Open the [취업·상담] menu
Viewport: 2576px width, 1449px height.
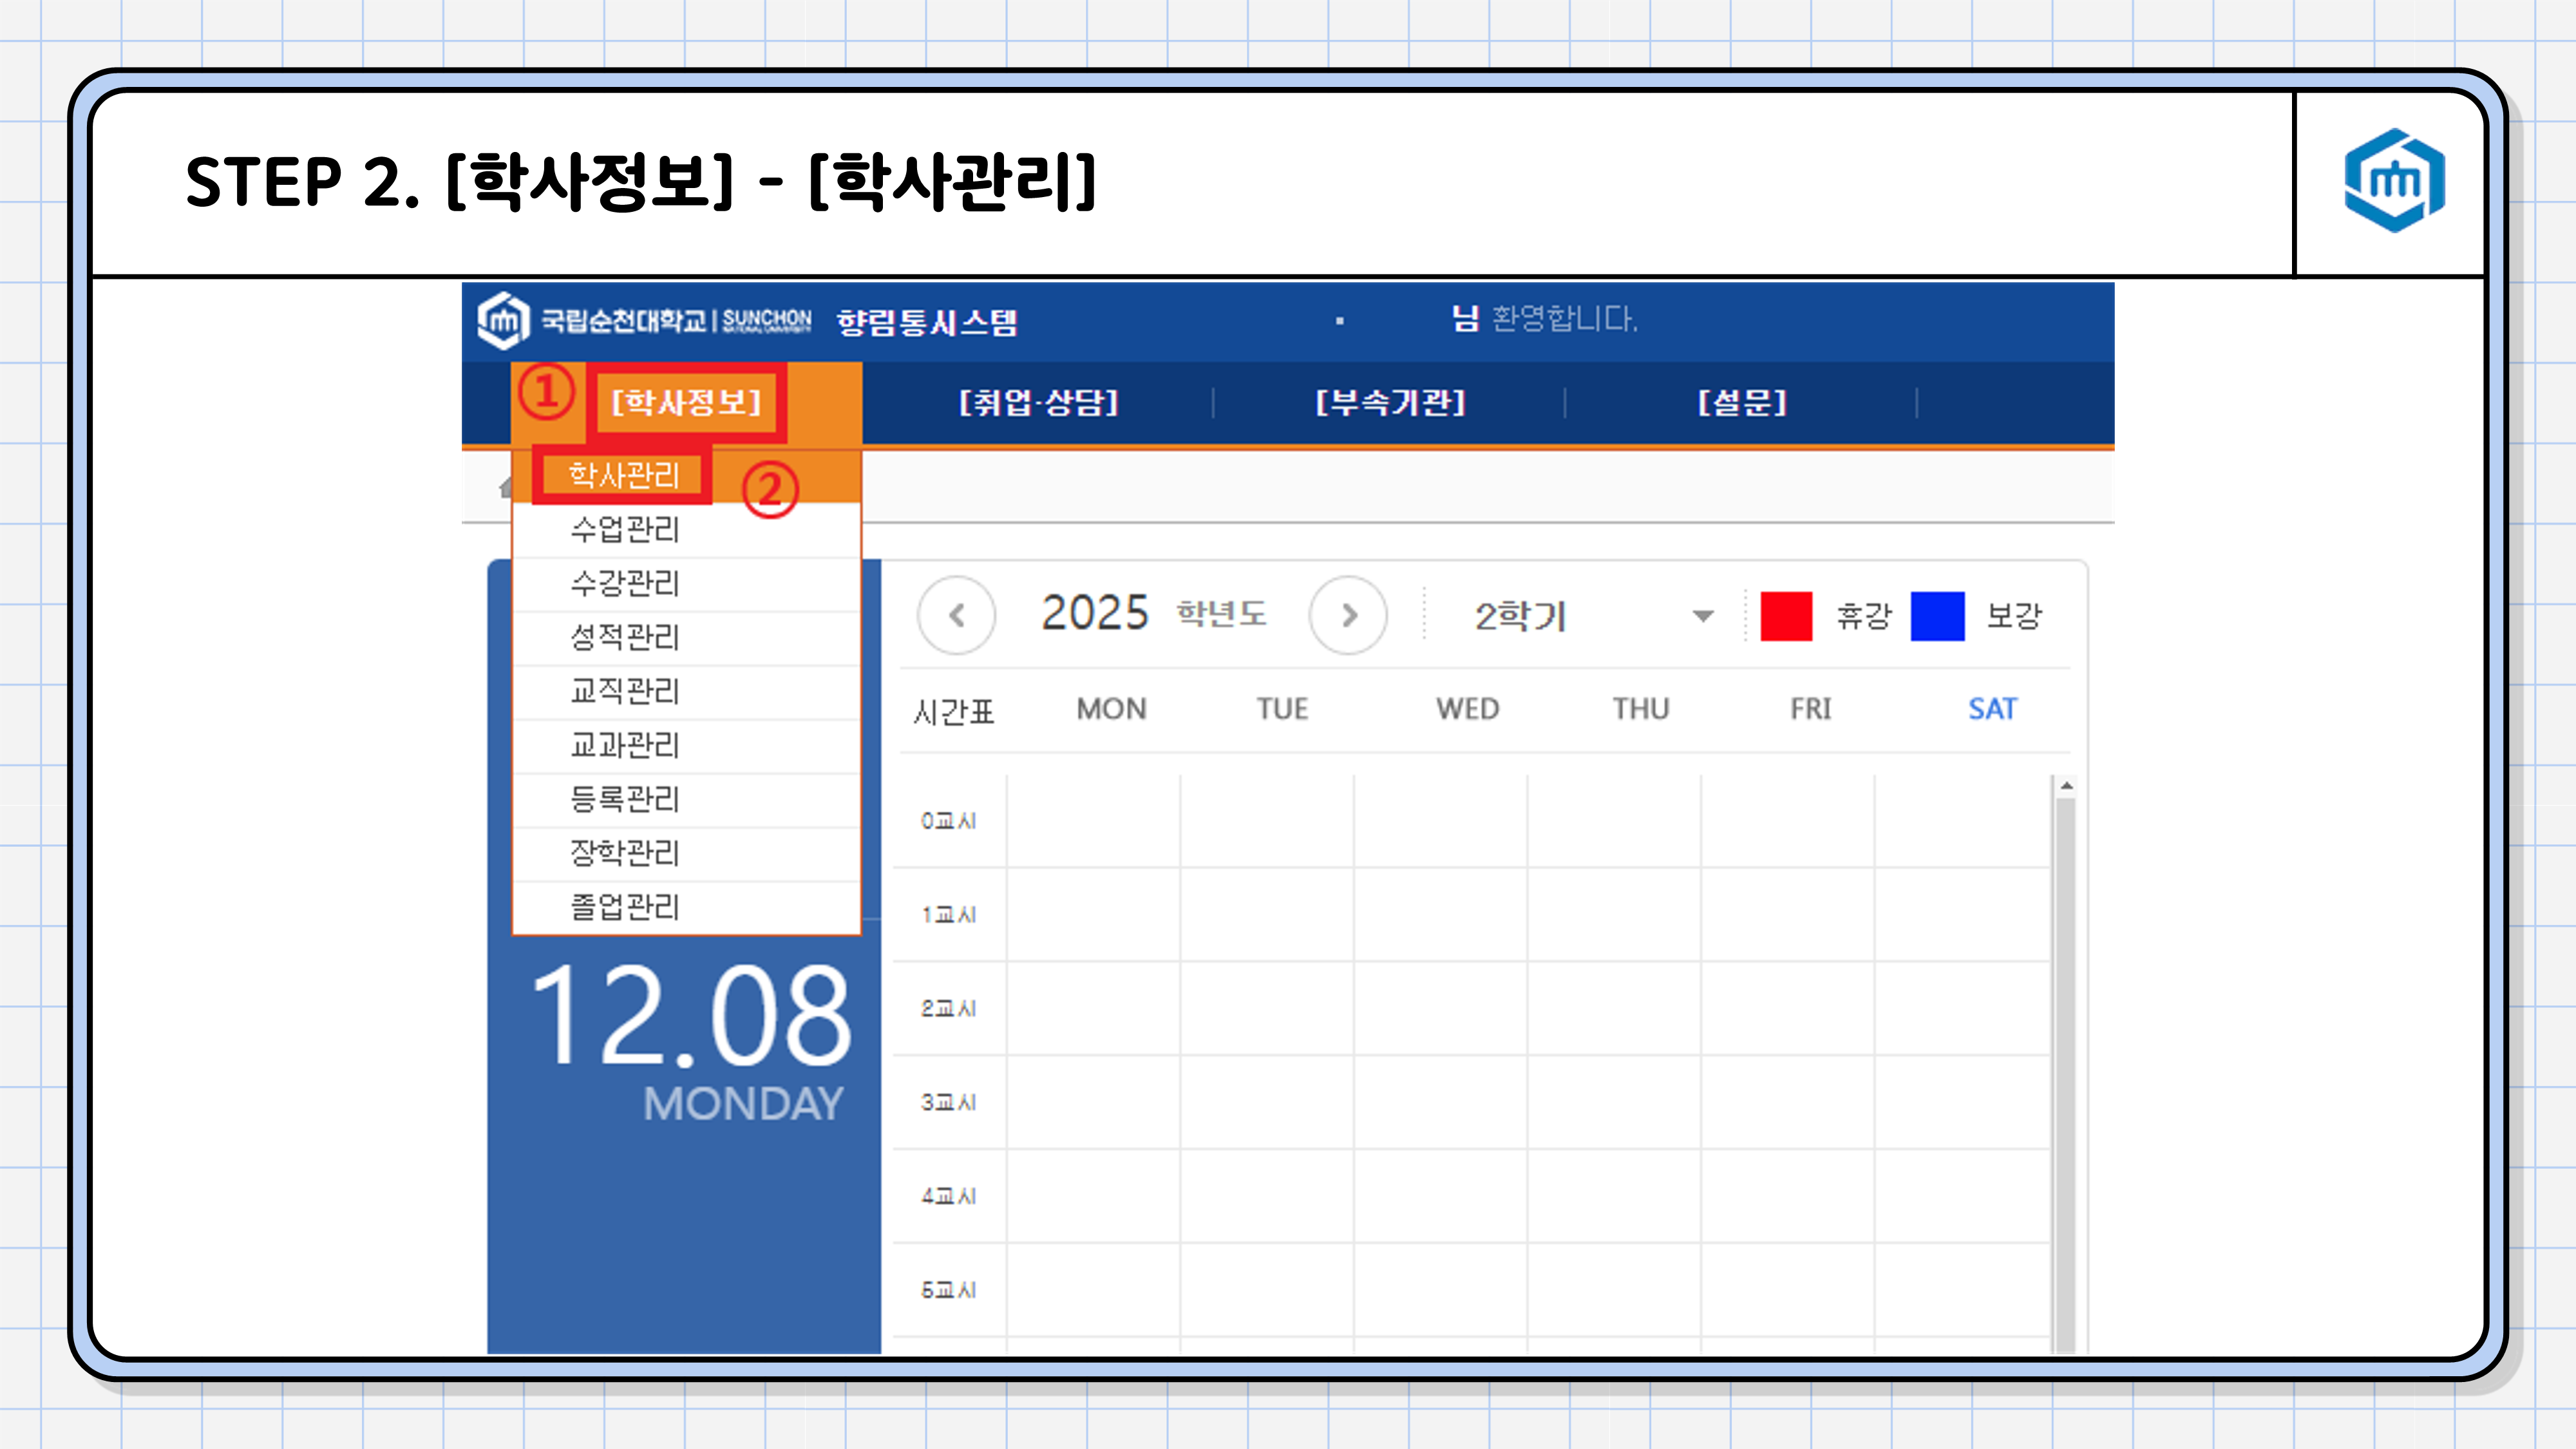click(1038, 402)
